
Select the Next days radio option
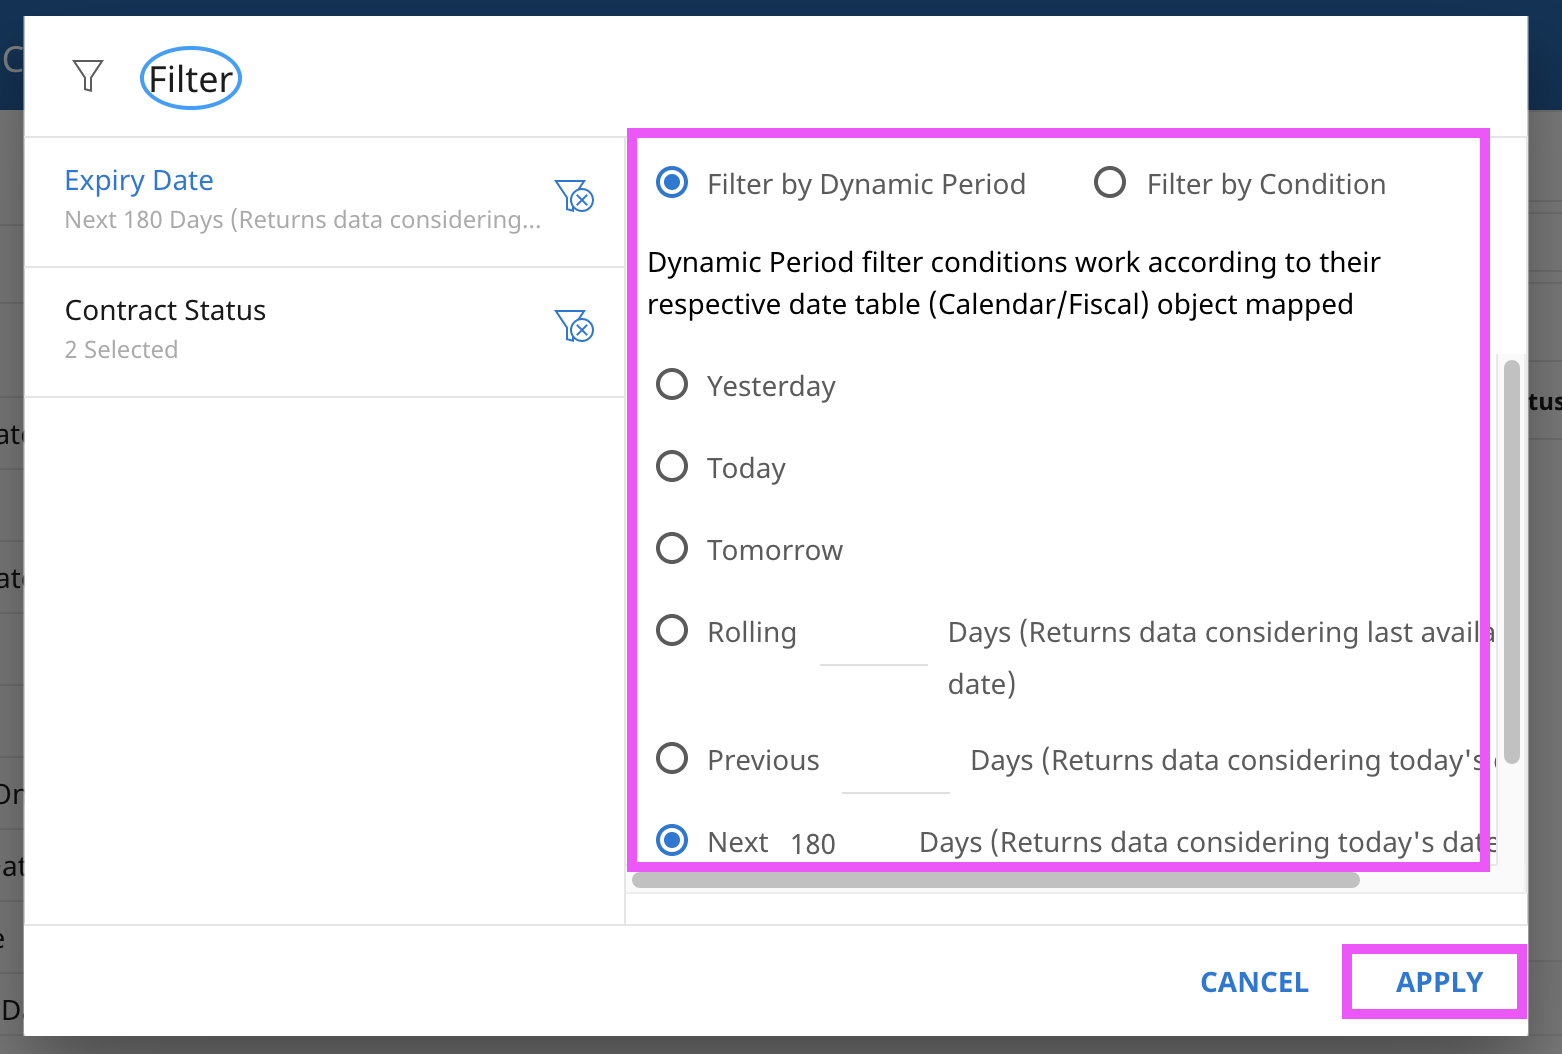click(x=672, y=841)
